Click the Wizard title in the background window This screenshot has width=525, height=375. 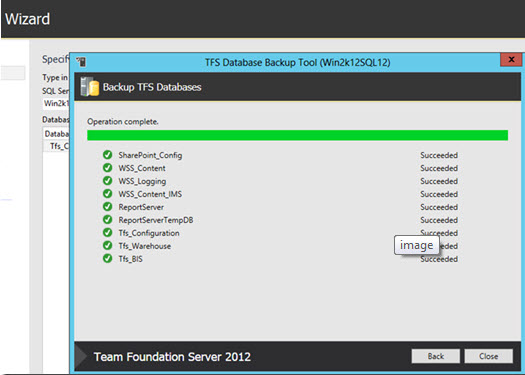(x=27, y=19)
